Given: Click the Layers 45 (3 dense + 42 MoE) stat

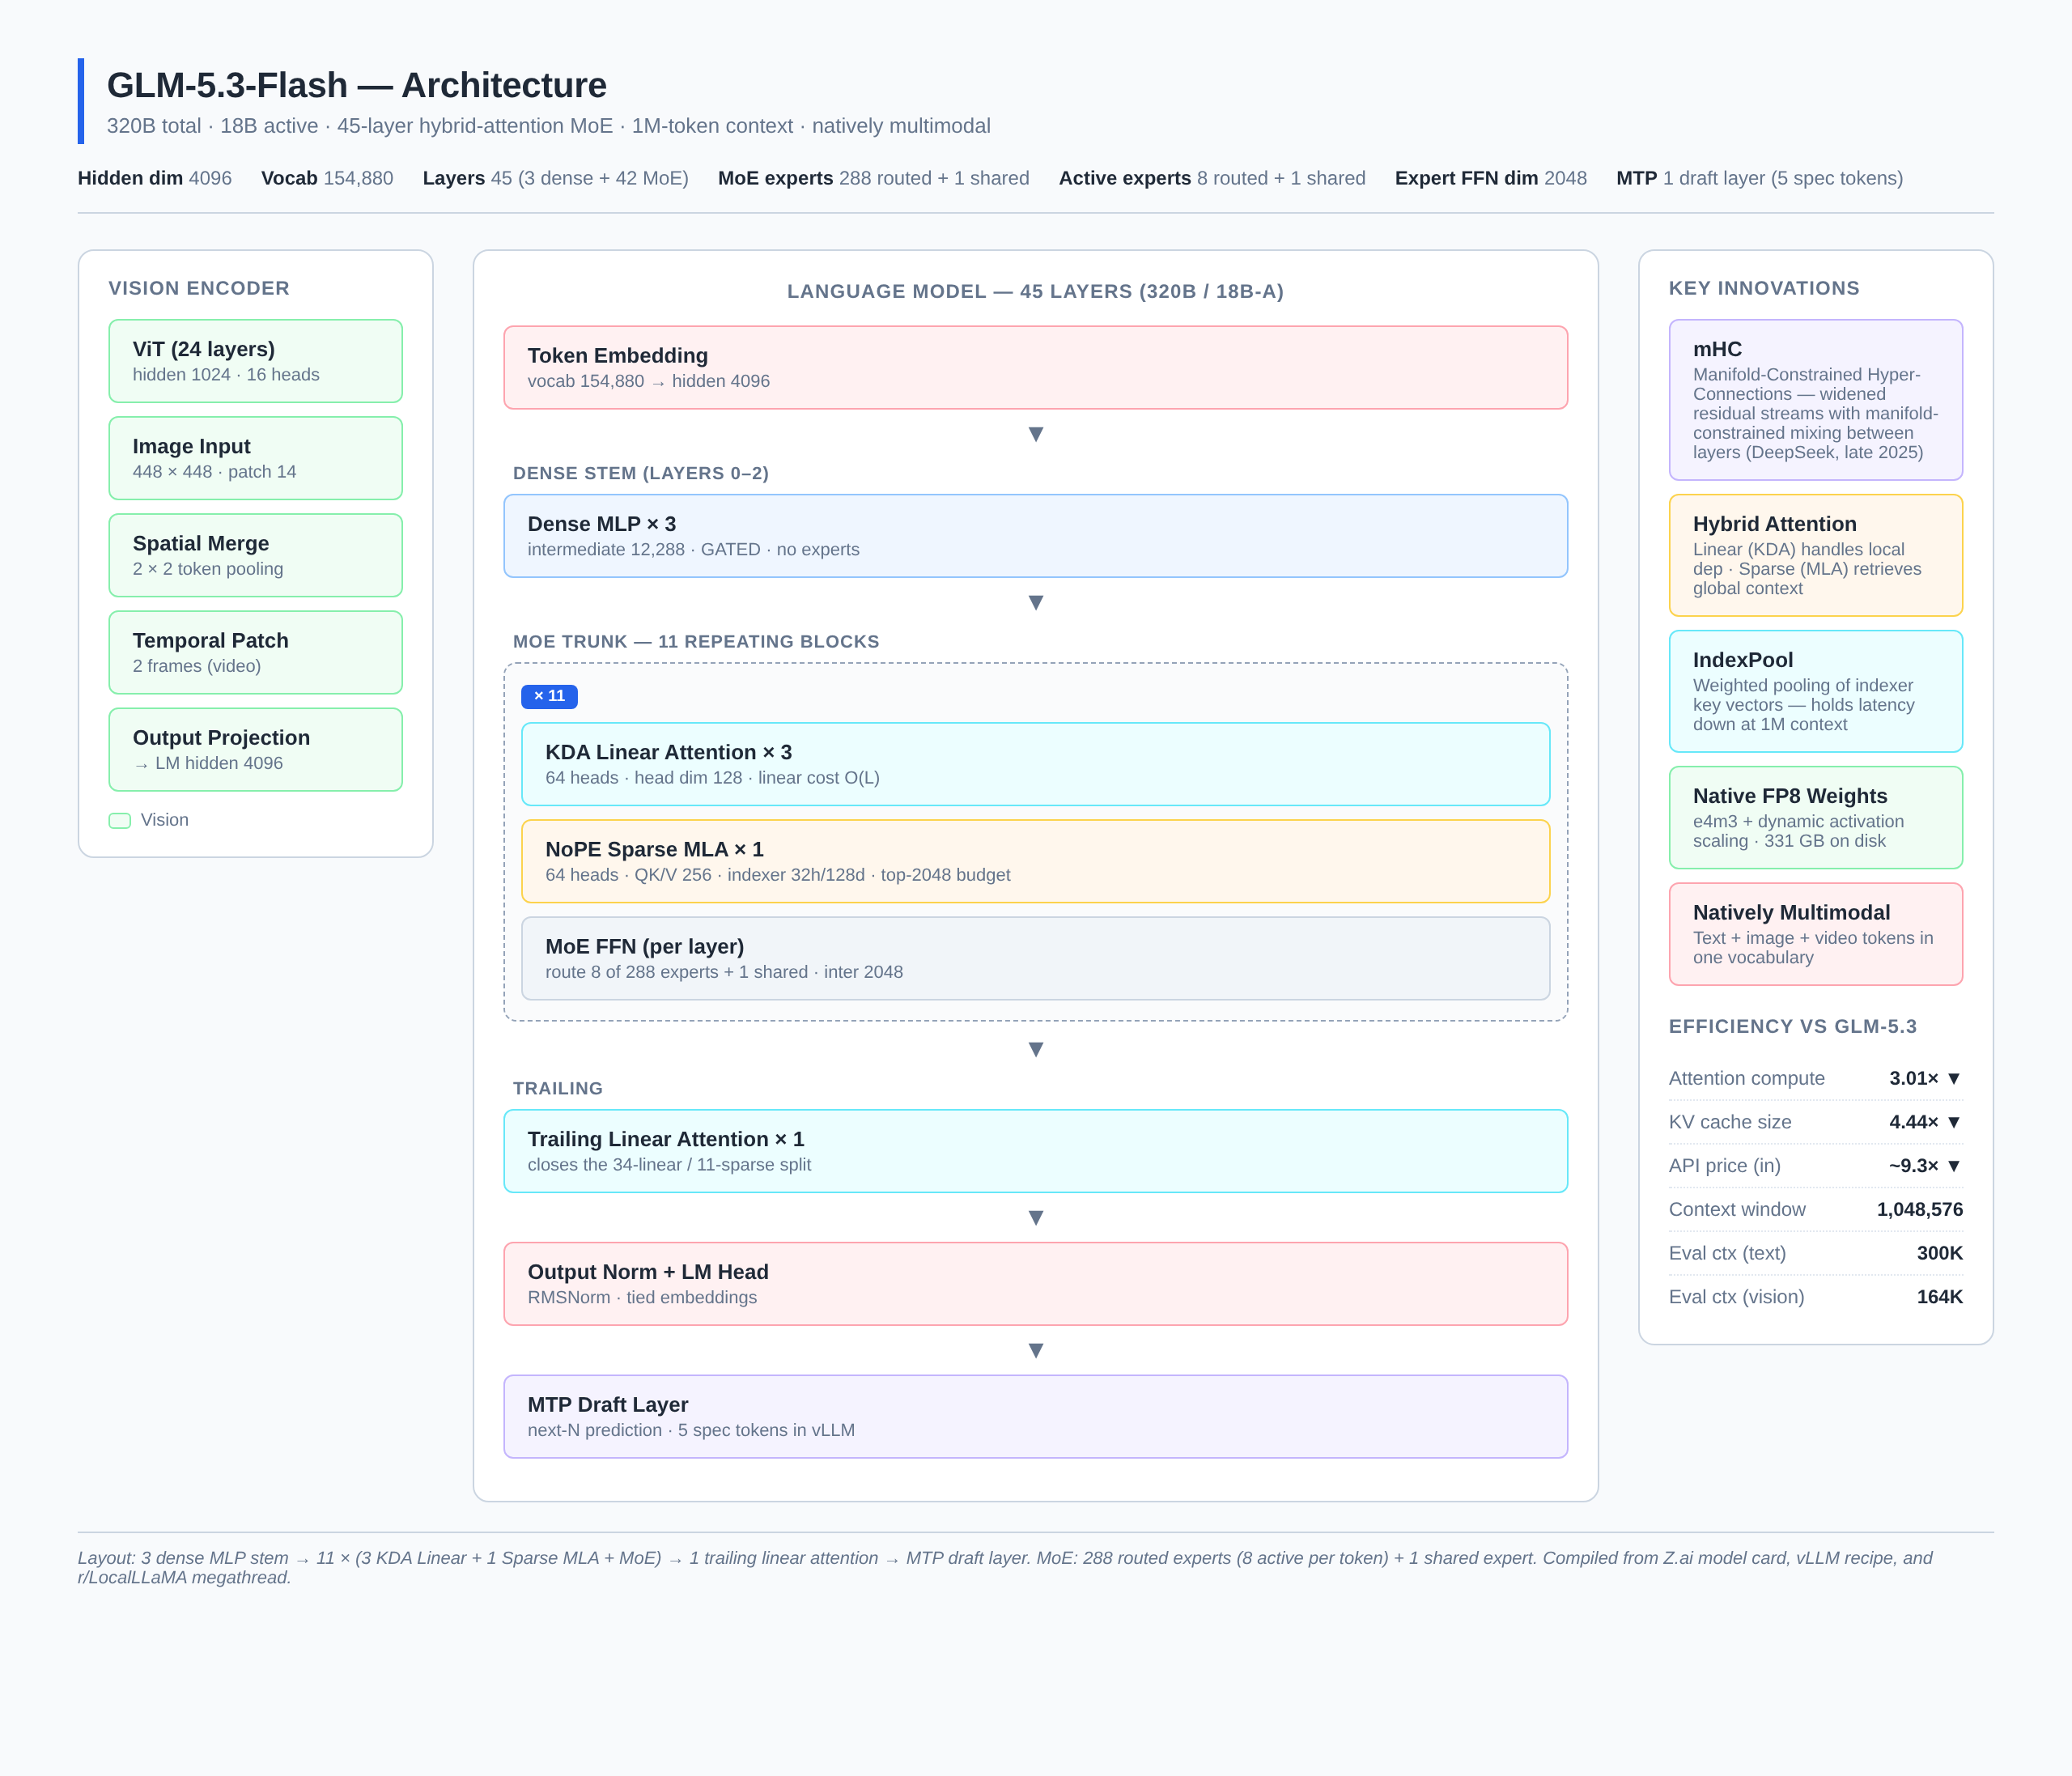Looking at the screenshot, I should [555, 178].
